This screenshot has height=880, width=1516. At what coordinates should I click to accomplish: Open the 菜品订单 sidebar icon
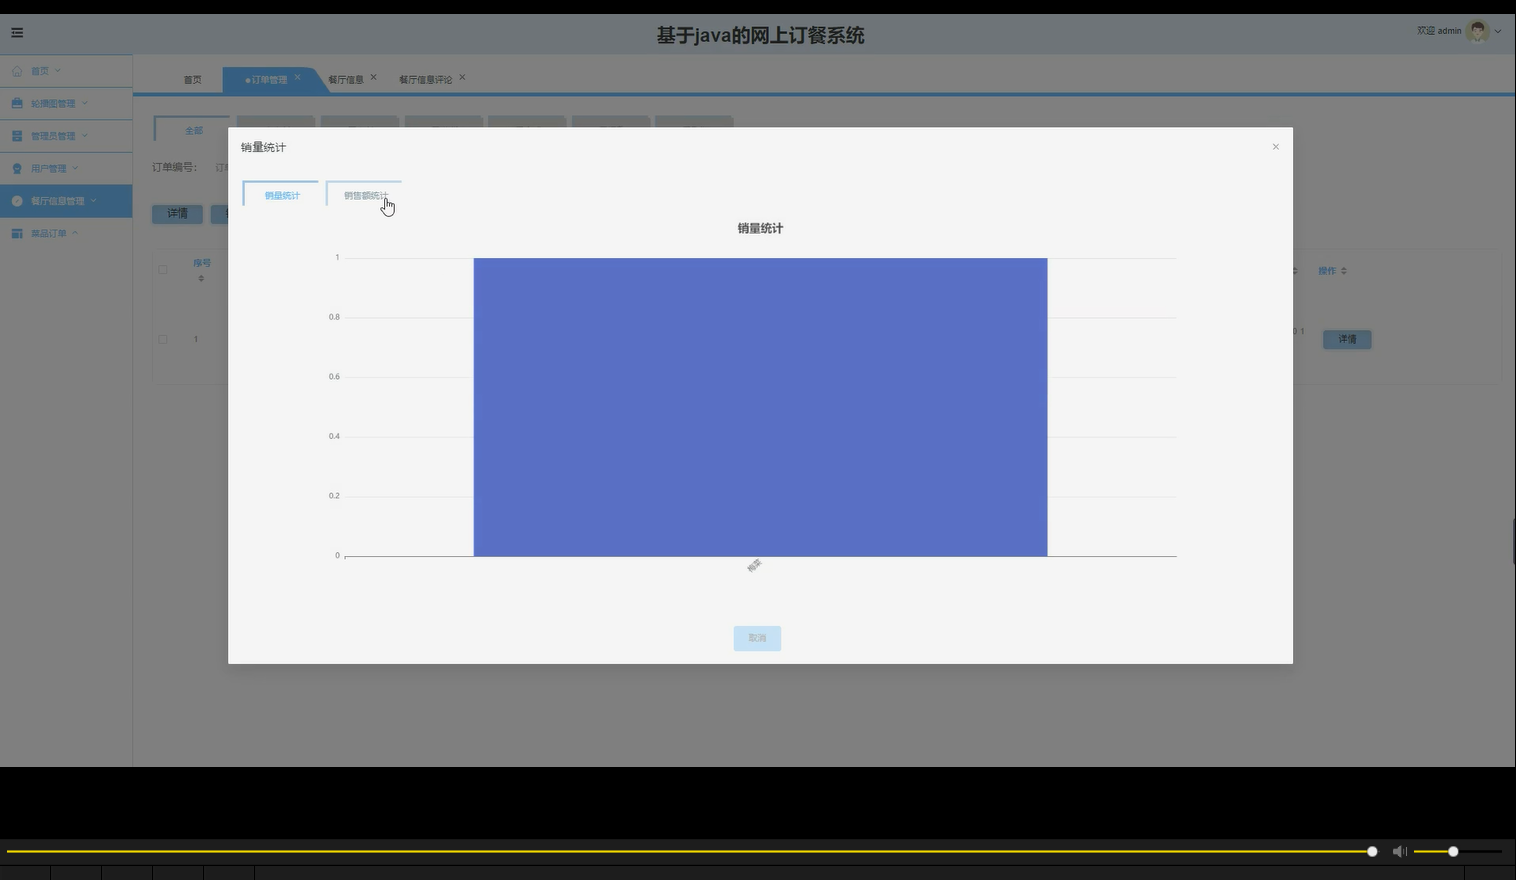15,232
